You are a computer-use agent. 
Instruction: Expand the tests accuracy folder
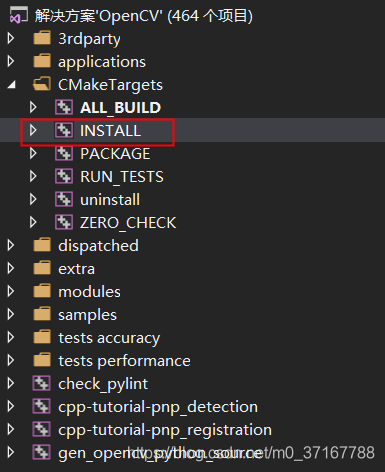[11, 337]
